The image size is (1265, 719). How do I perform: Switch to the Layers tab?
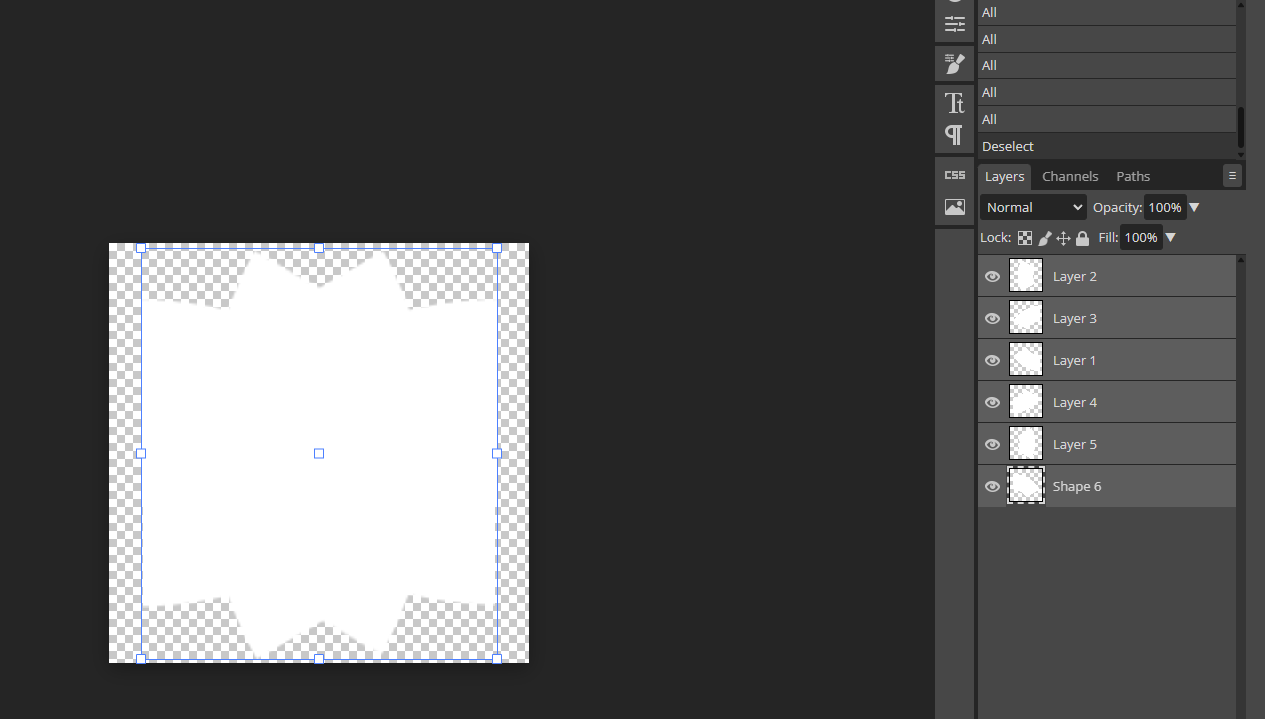[1004, 176]
